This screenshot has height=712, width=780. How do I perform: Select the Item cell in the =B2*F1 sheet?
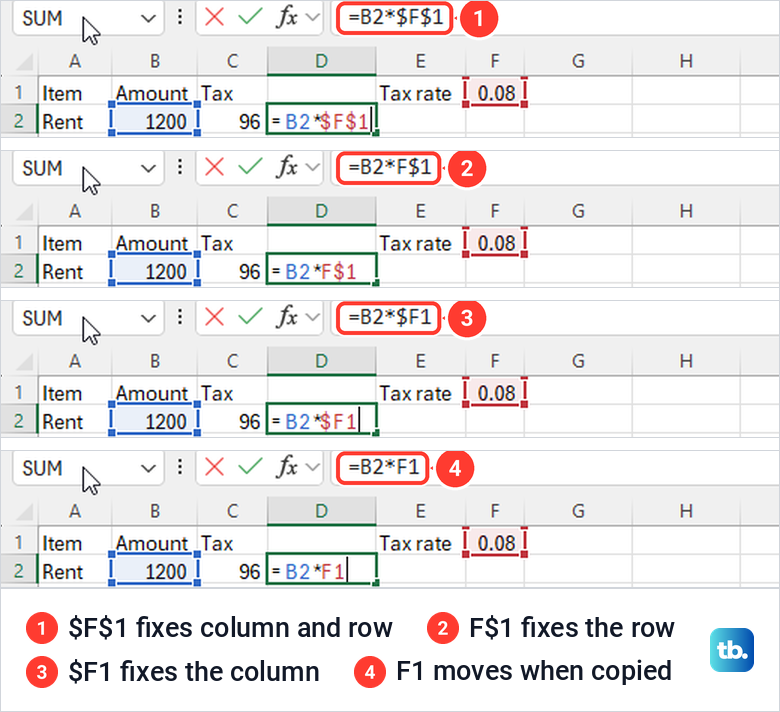(75, 543)
